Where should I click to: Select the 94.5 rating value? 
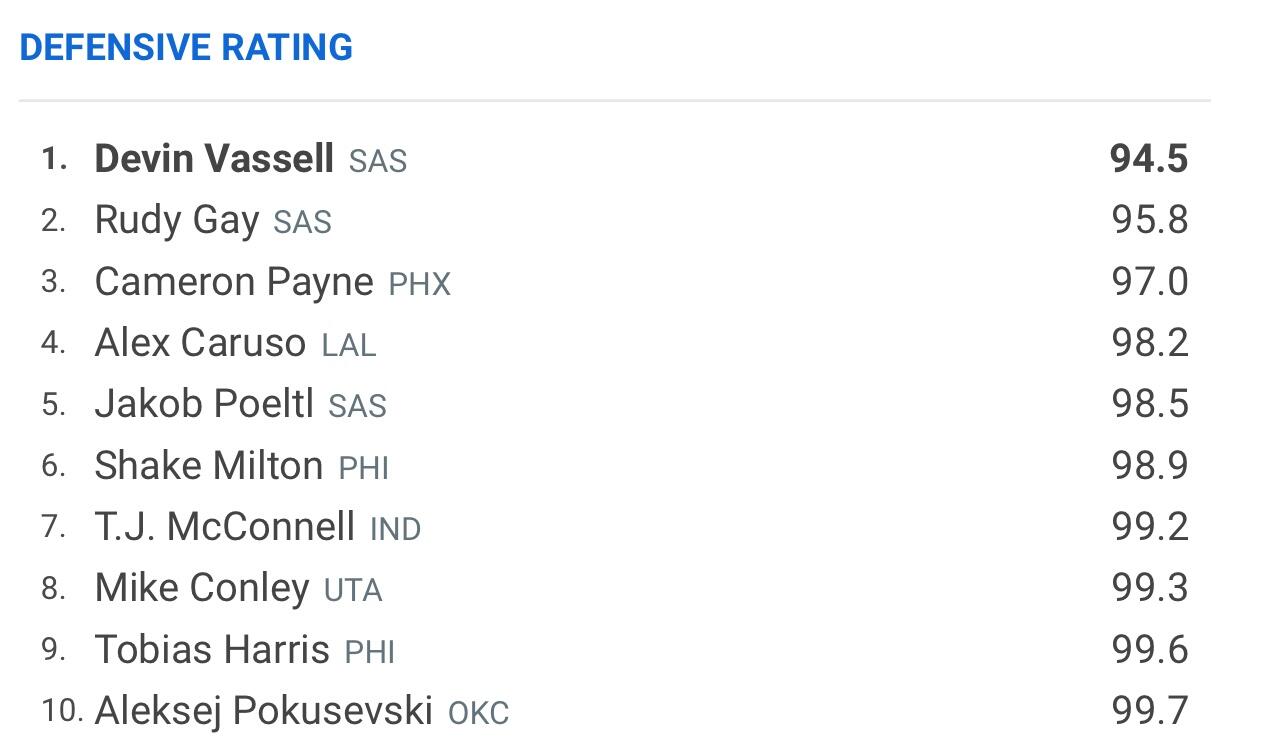tap(1149, 159)
